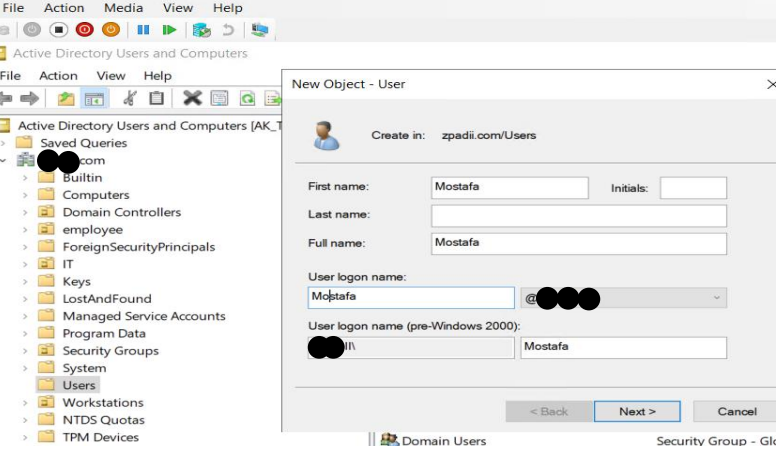This screenshot has width=779, height=449.
Task: Click the Enhanced Session monitors icon
Action: (259, 30)
